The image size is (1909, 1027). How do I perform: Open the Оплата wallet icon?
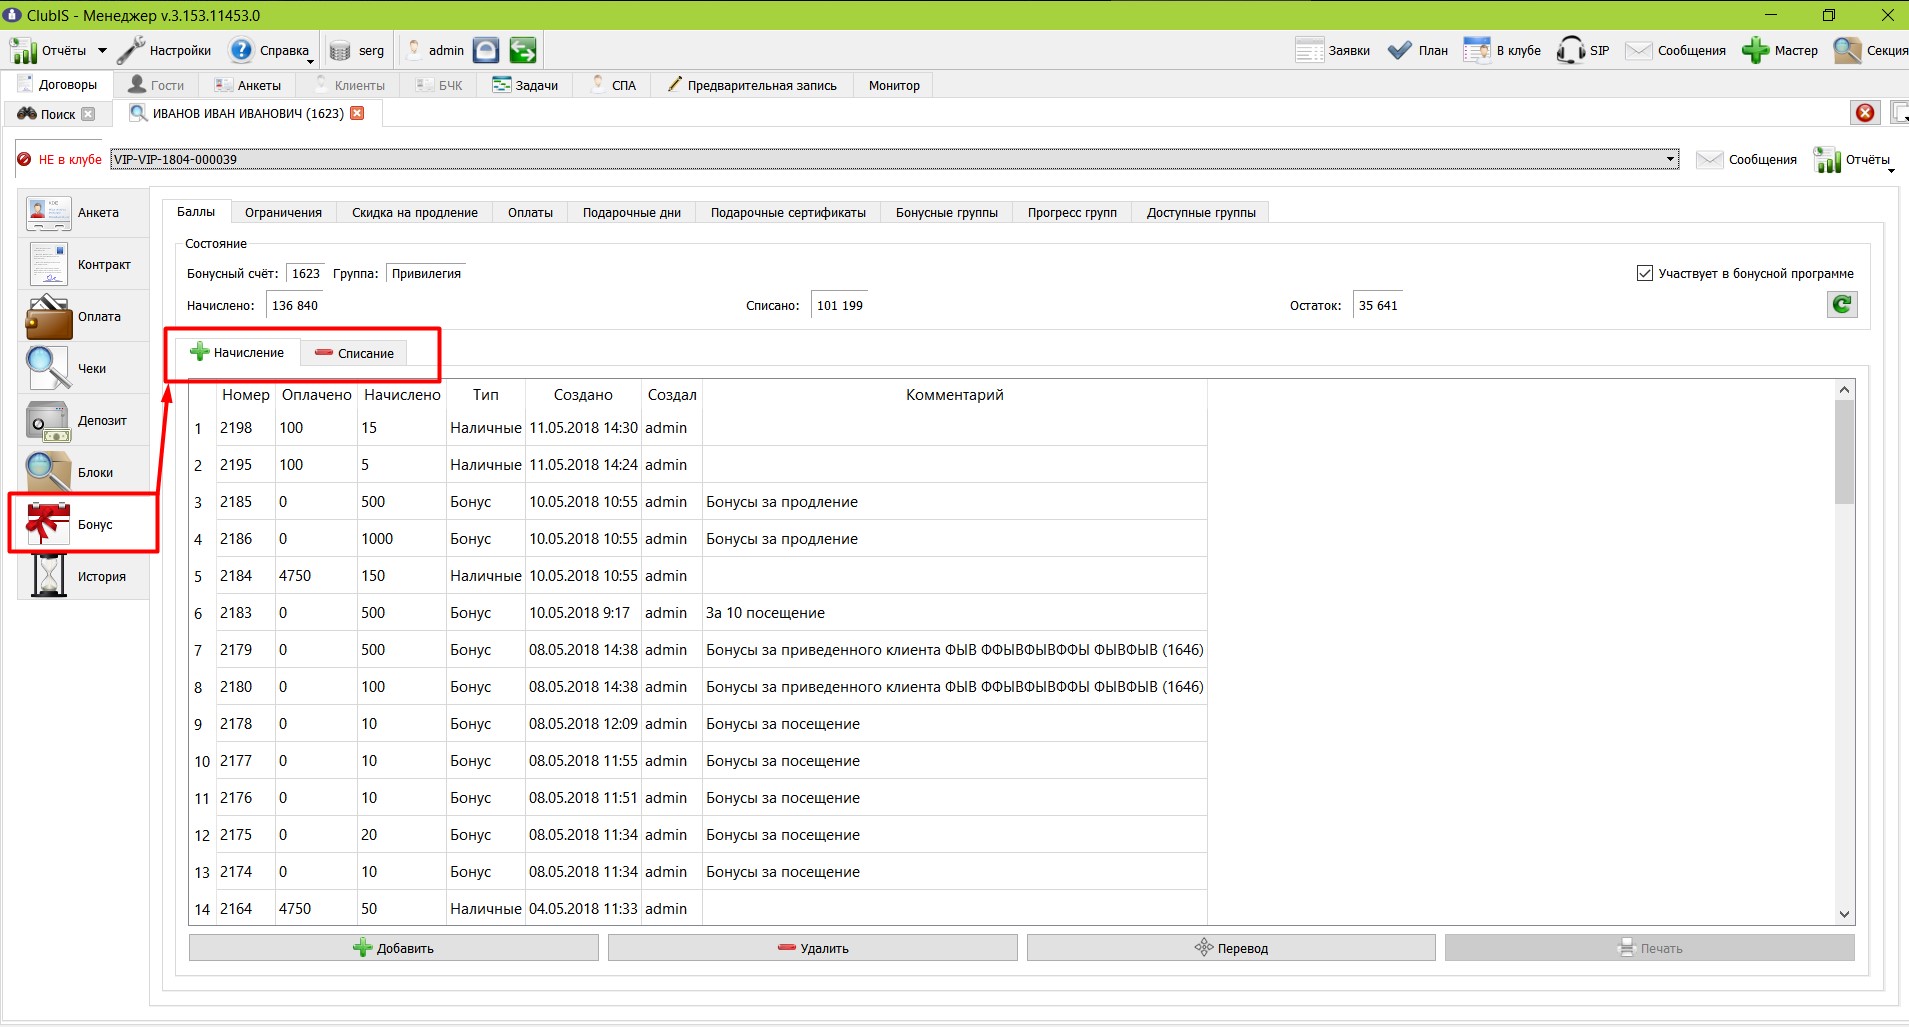coord(47,317)
